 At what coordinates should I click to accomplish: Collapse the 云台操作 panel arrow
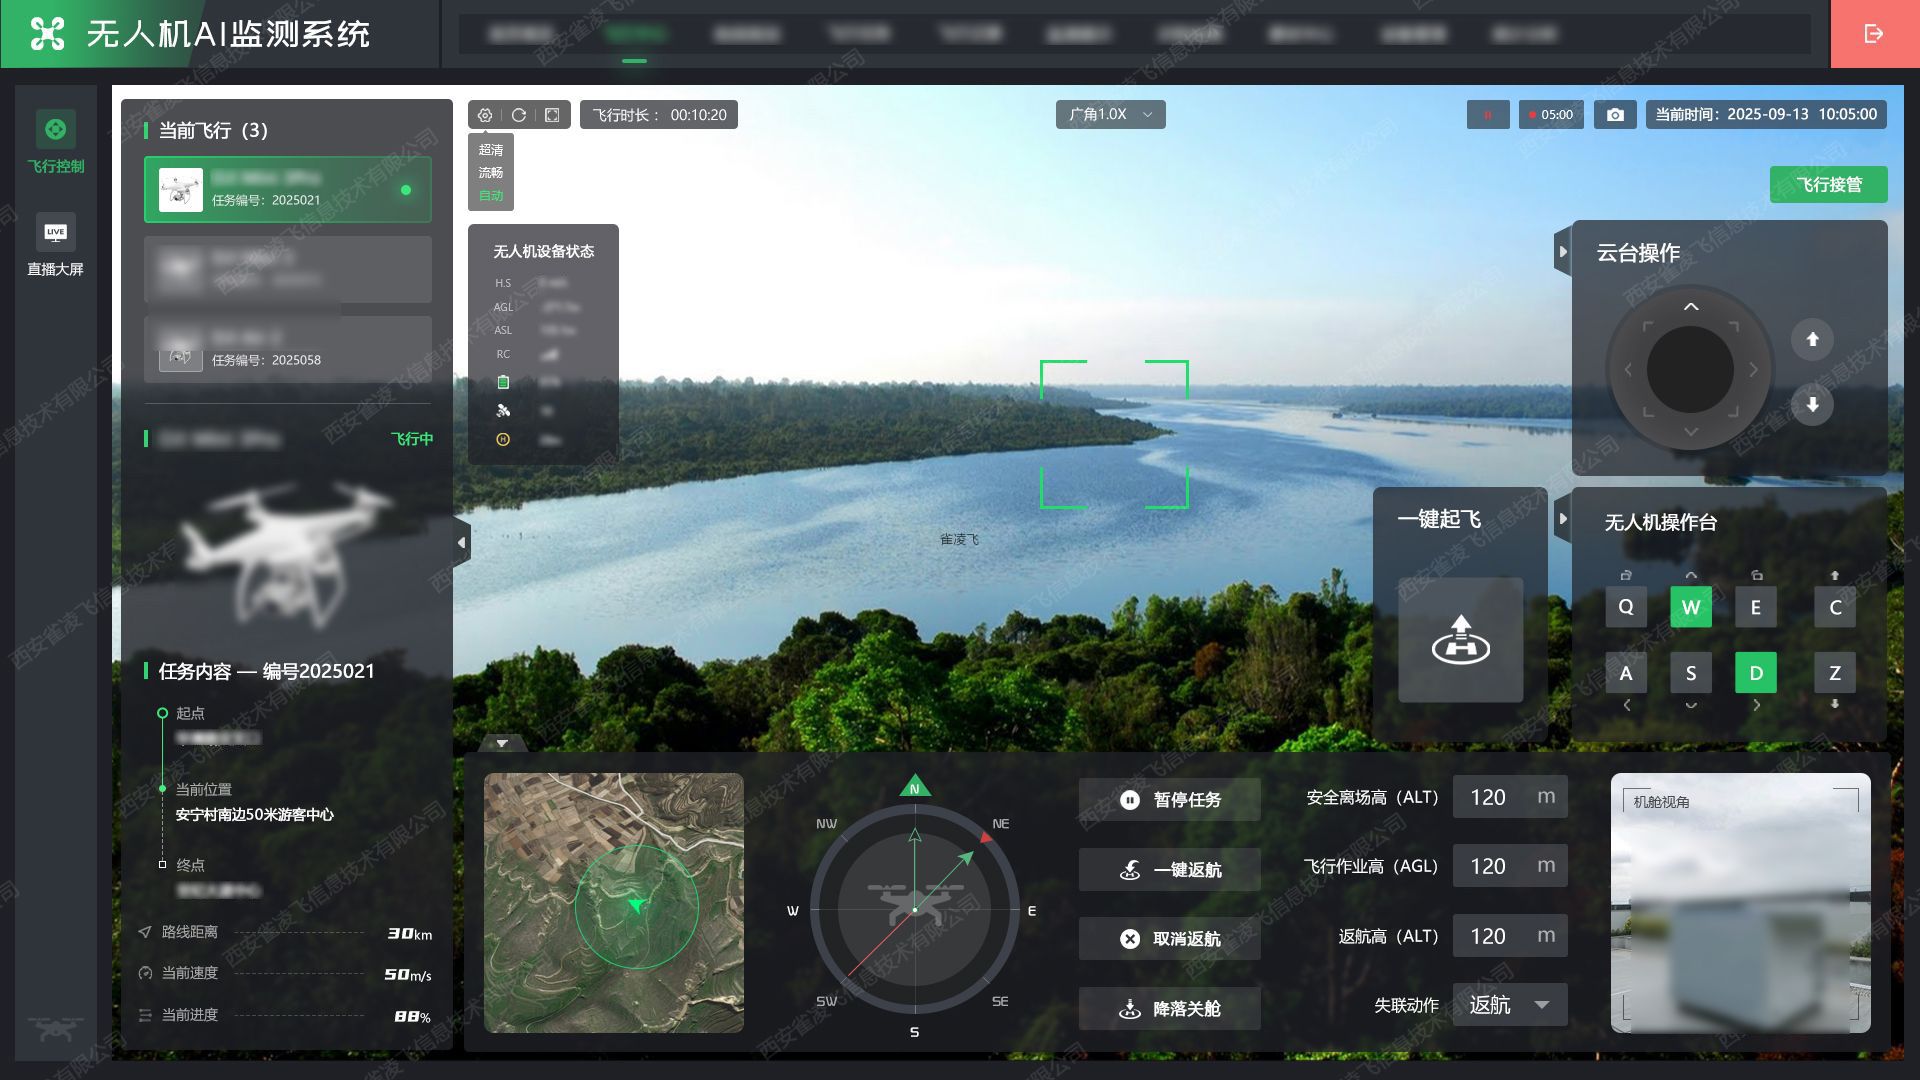[x=1562, y=252]
